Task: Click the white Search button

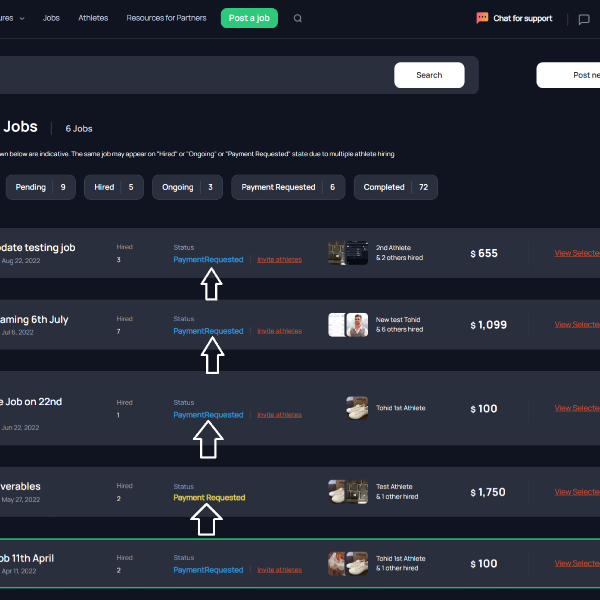Action: 429,75
